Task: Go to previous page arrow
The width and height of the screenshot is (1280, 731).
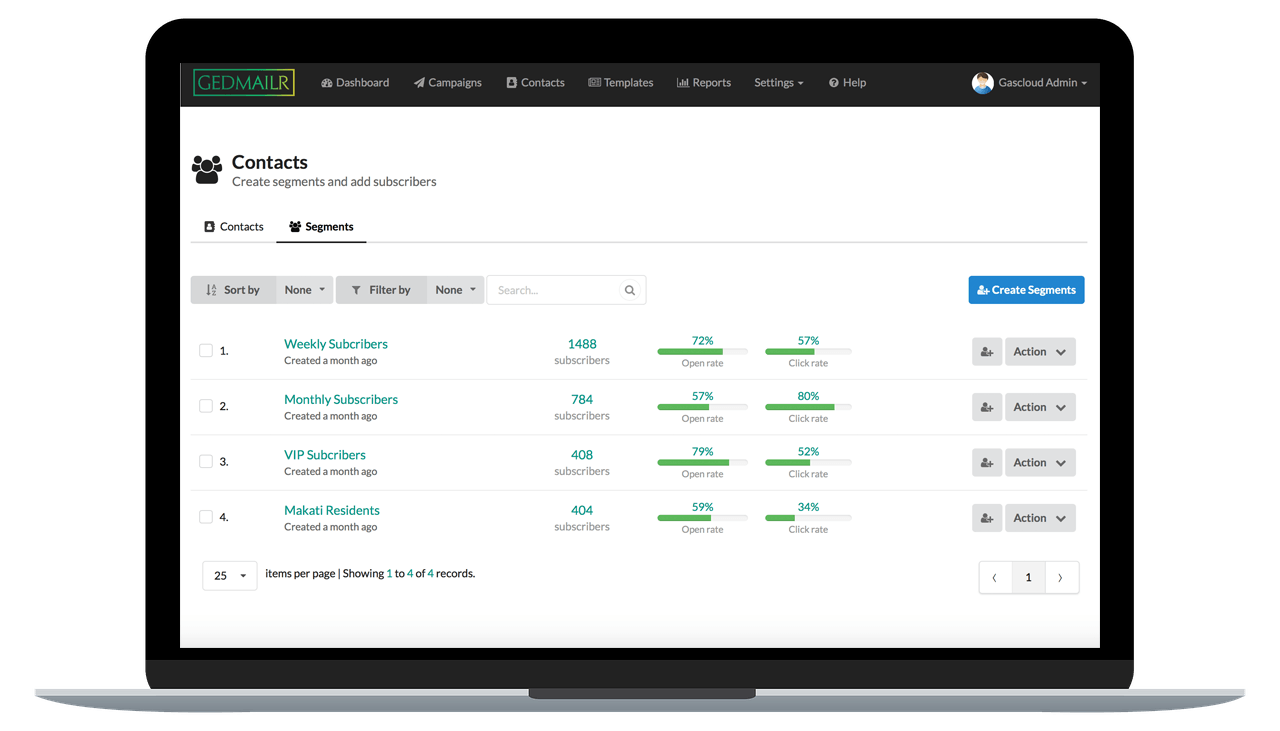Action: (995, 577)
